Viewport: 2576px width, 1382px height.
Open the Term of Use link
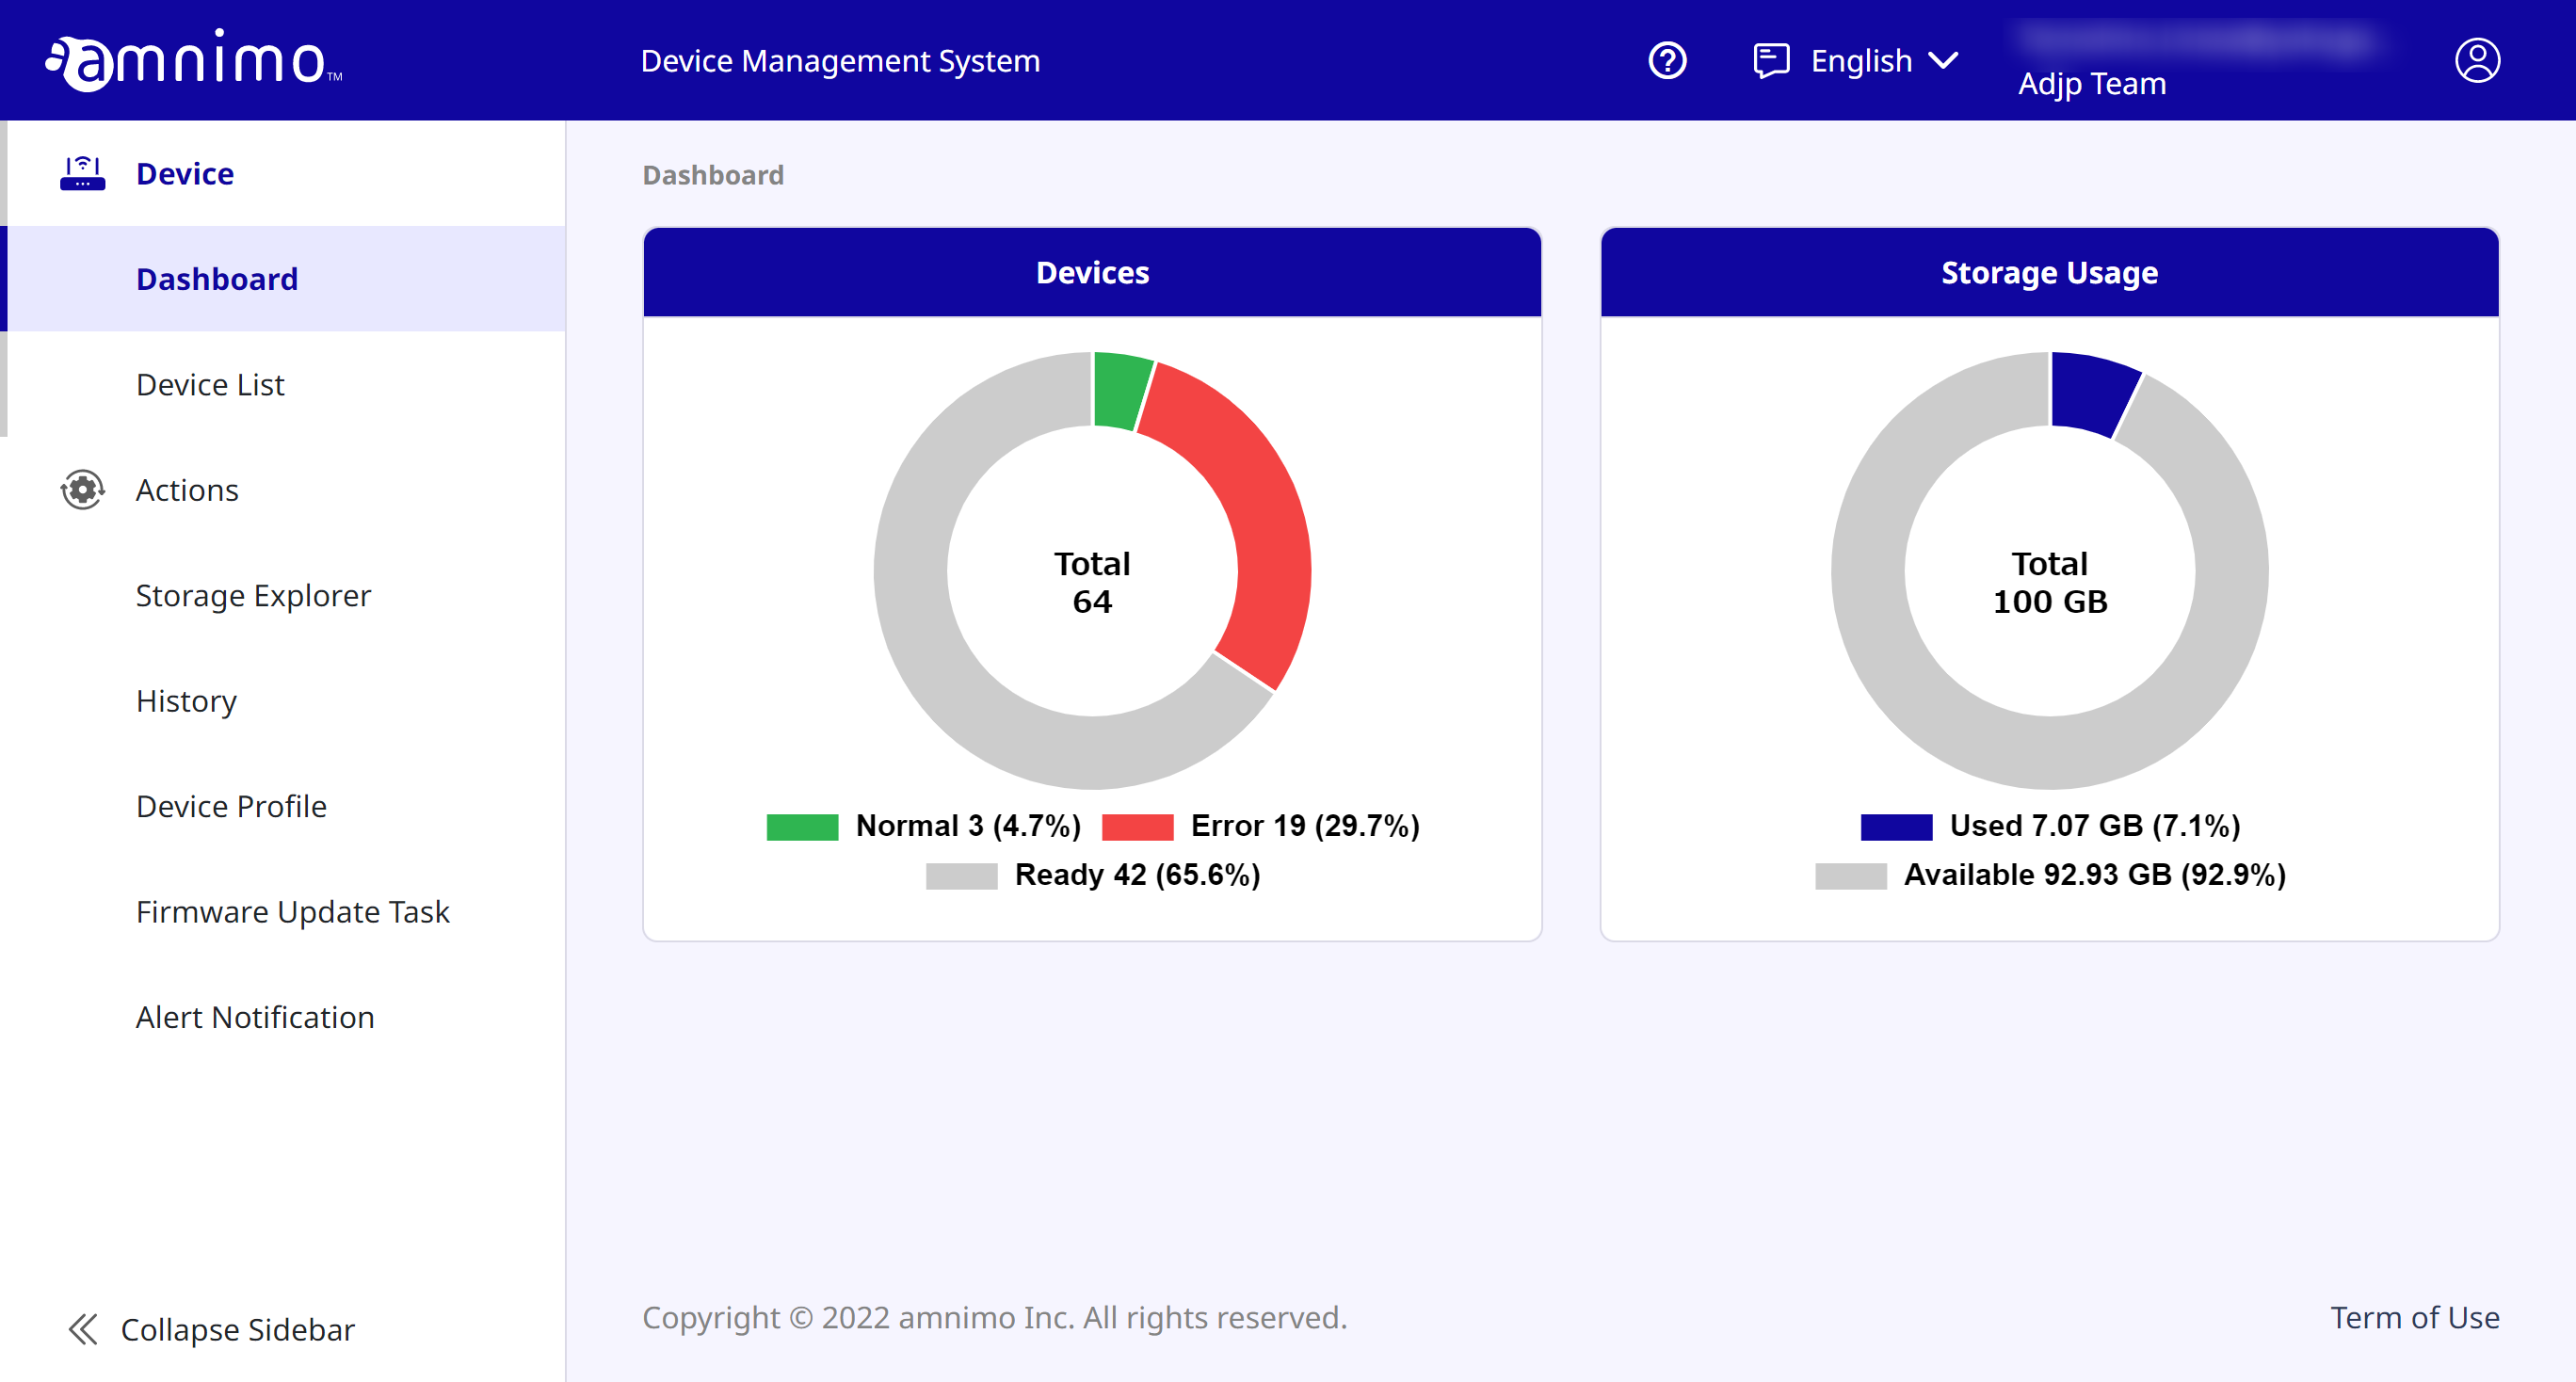2414,1317
